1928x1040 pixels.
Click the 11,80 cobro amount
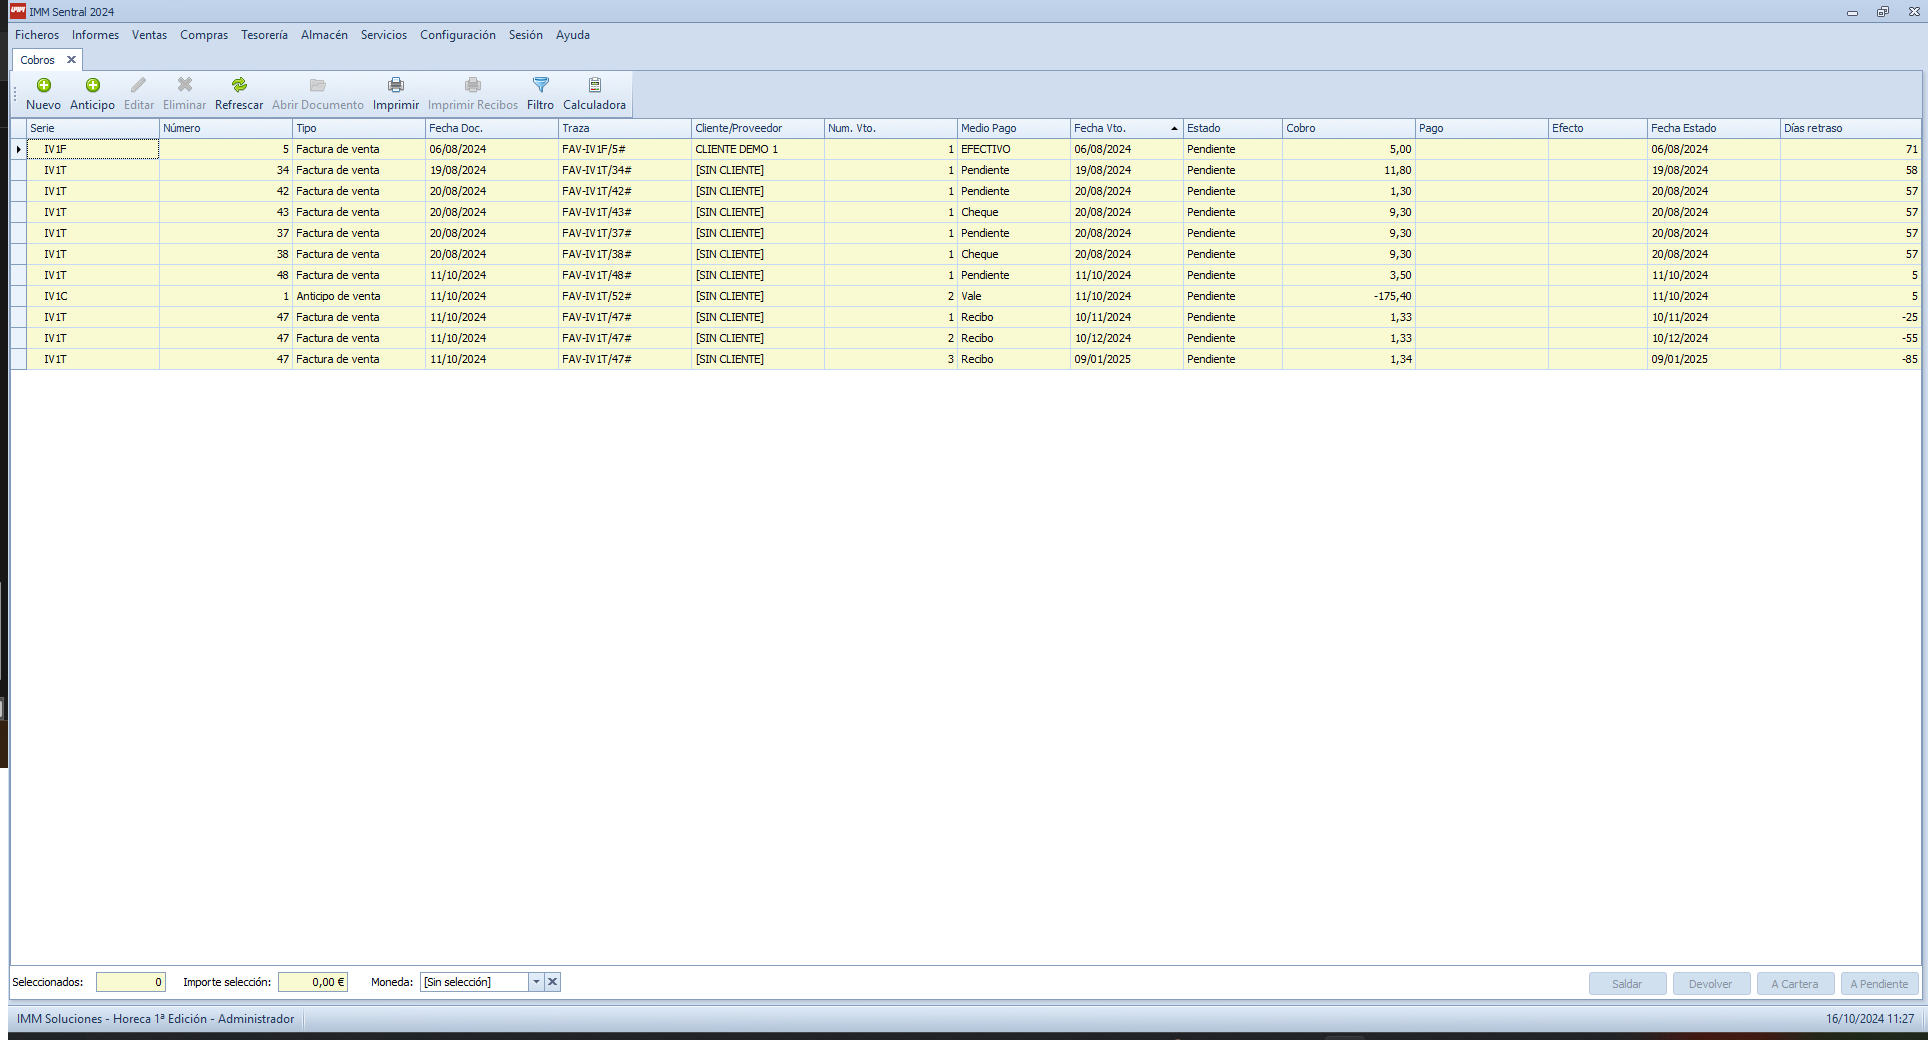[1348, 170]
